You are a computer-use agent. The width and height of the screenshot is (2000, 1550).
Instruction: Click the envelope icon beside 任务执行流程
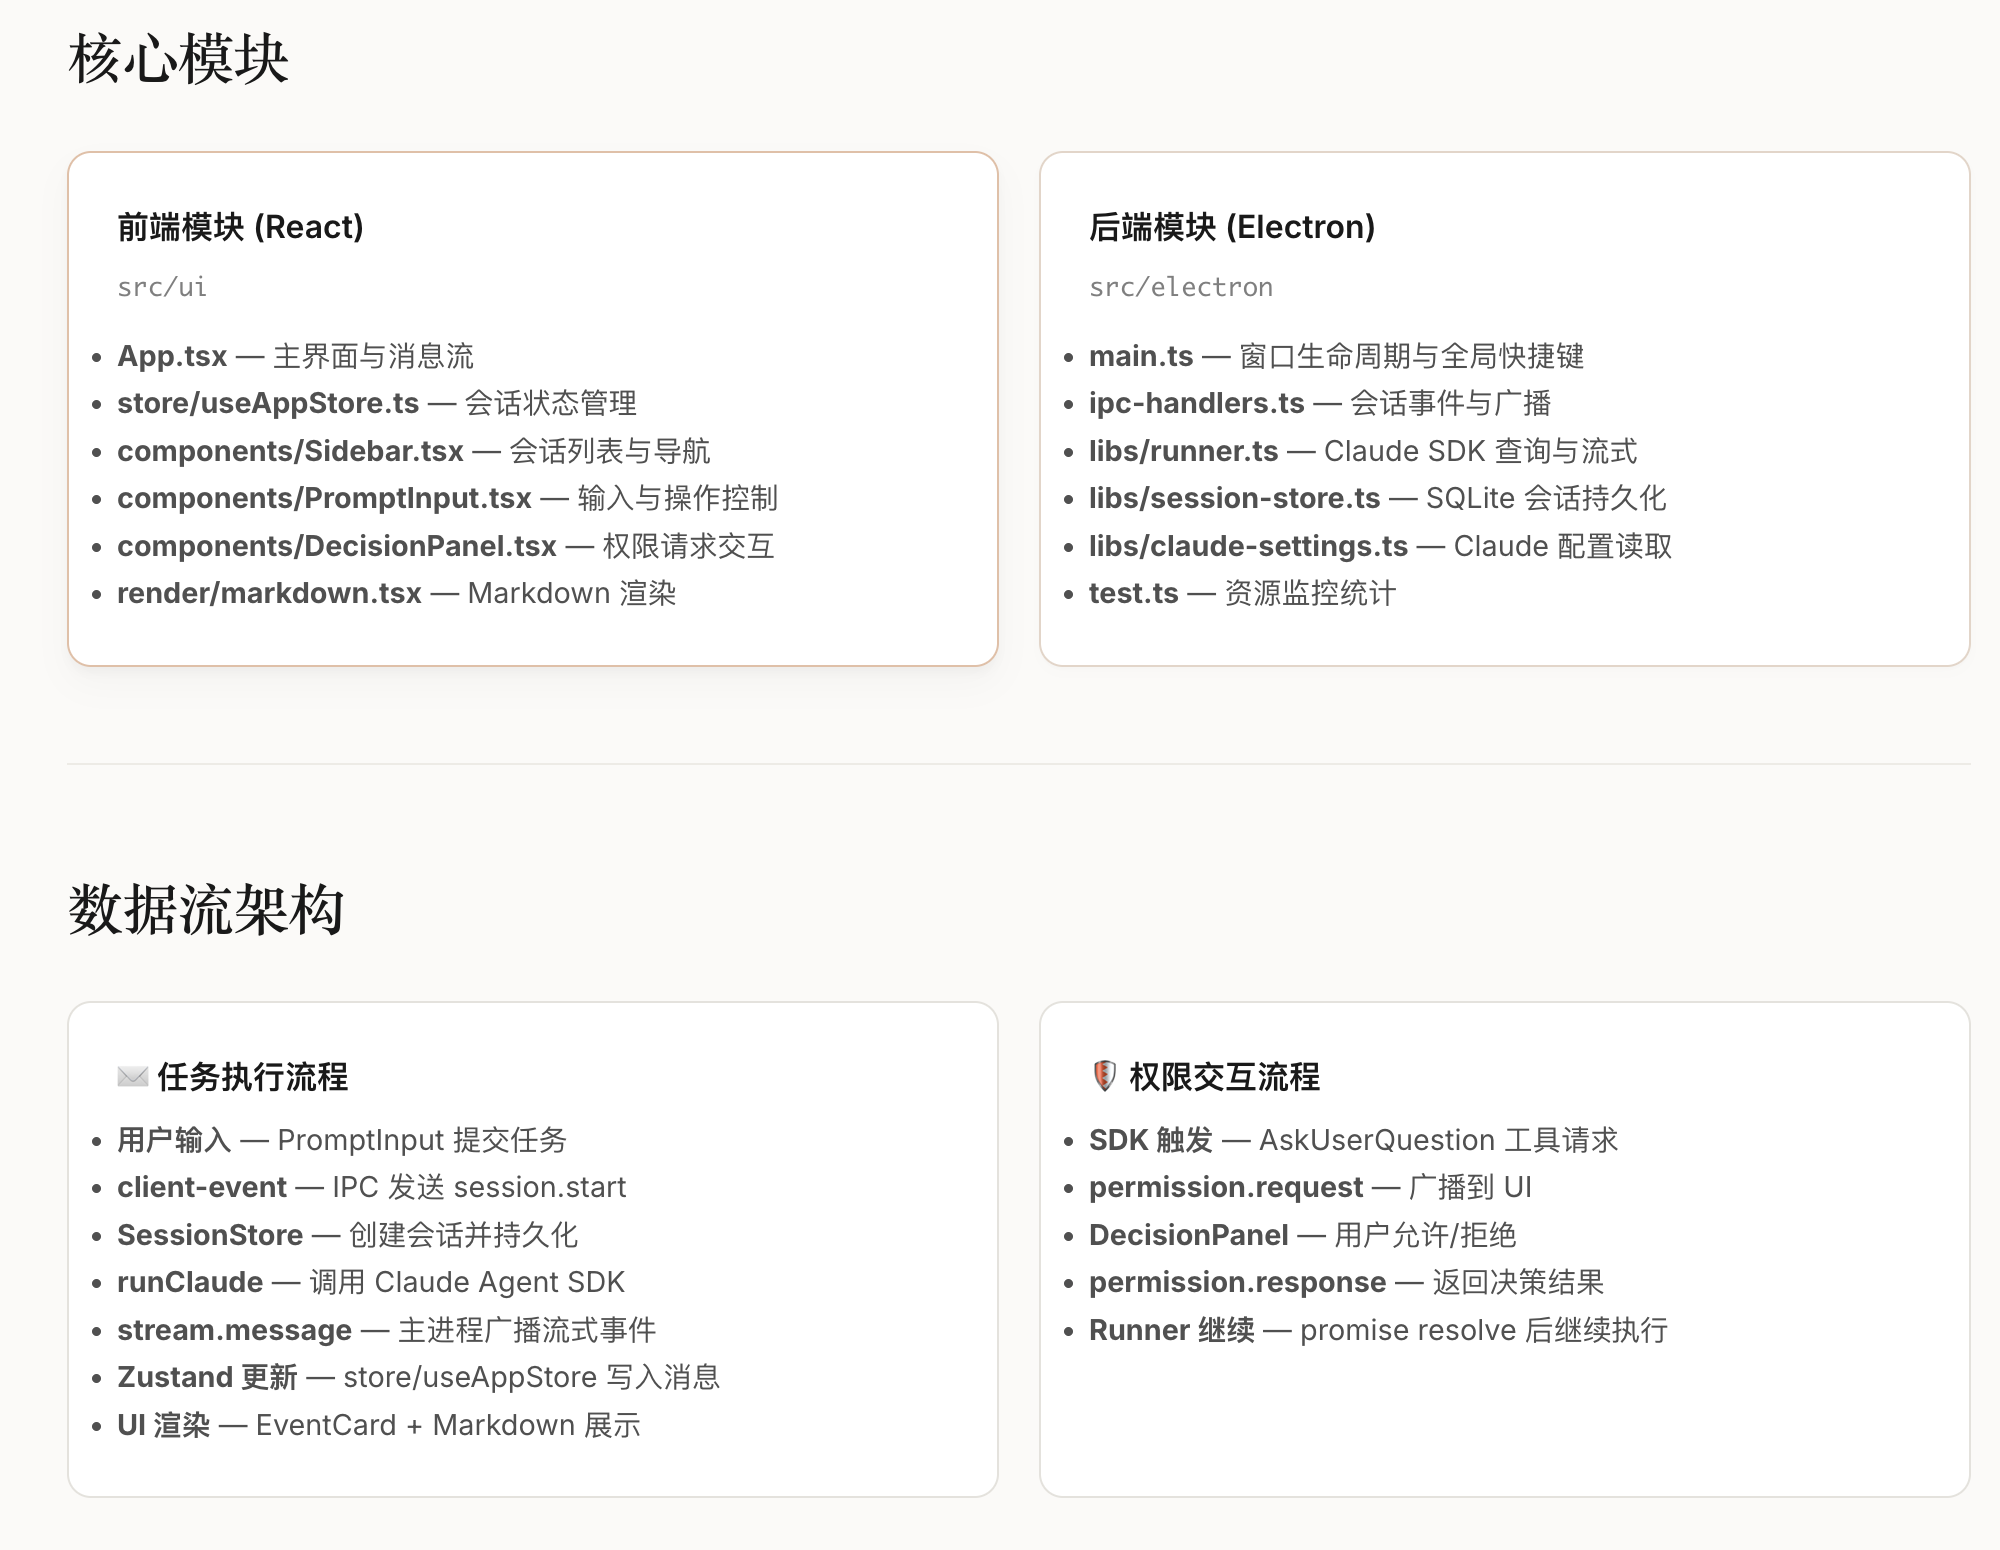132,1077
